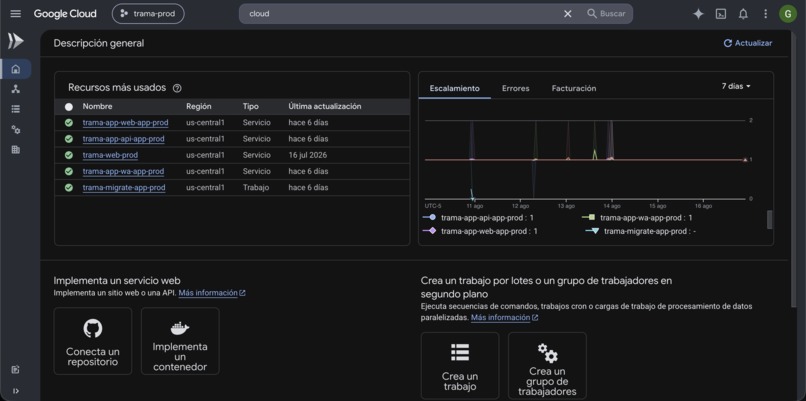Viewport: 806px width, 401px height.
Task: Click Más información under batch job description
Action: tap(504, 318)
